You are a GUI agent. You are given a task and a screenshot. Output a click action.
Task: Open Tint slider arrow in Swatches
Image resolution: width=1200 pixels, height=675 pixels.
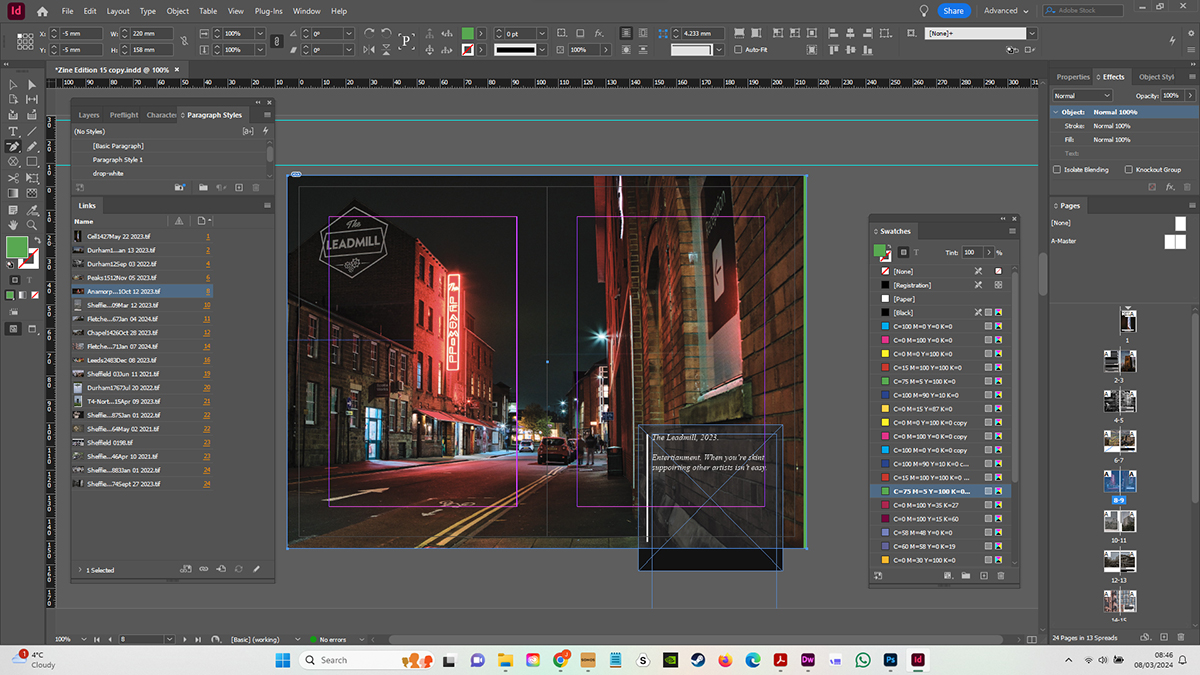click(x=989, y=252)
